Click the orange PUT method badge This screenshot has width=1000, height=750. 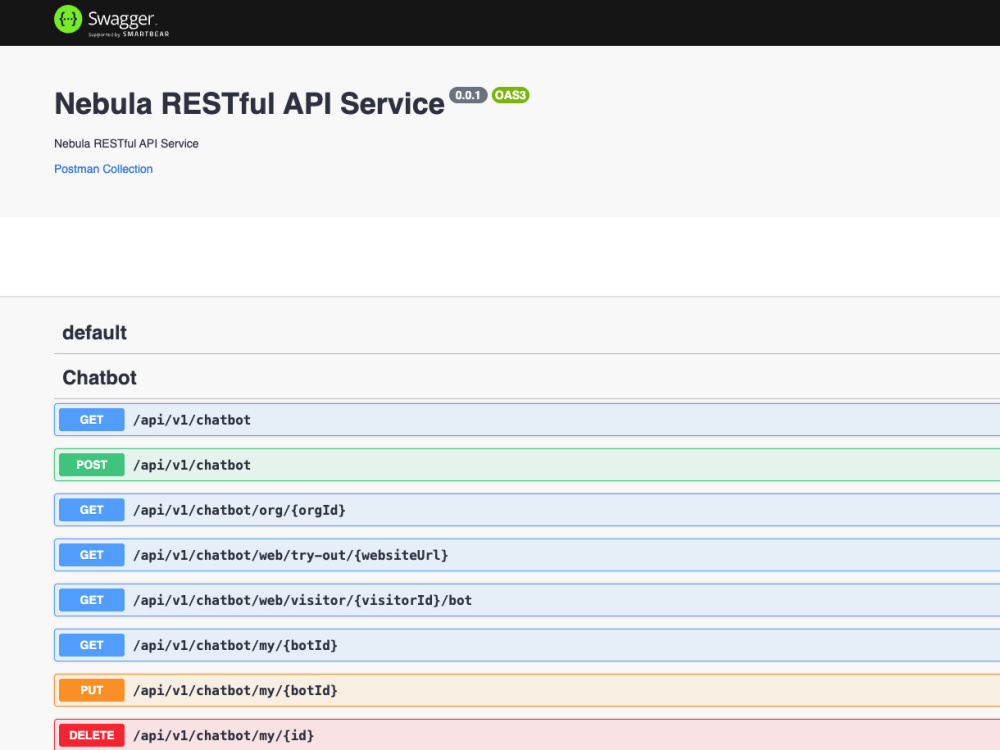click(x=92, y=690)
